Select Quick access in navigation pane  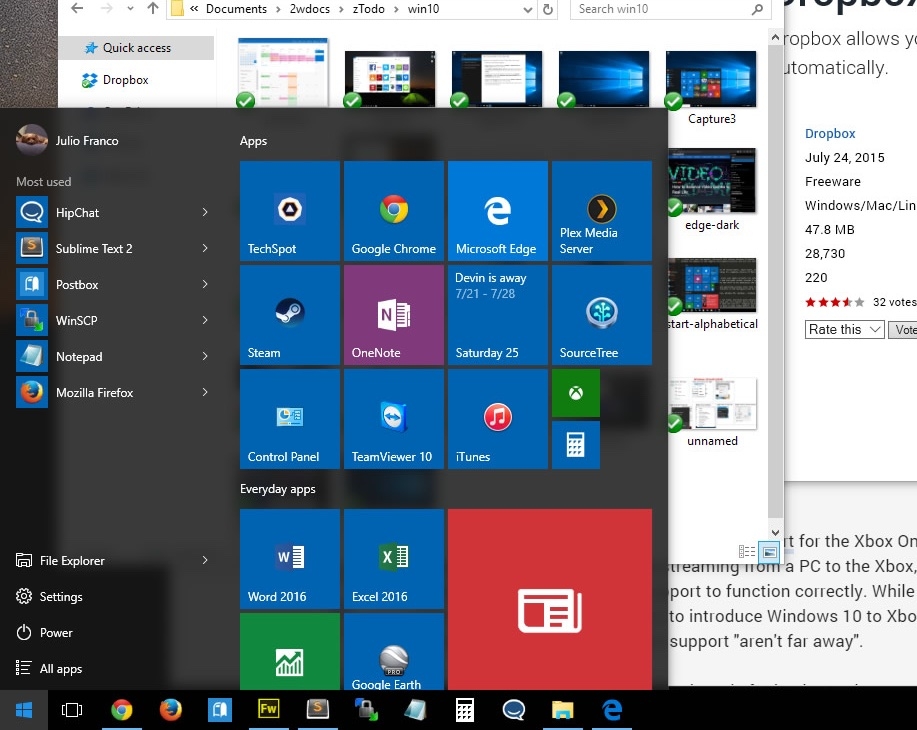coord(136,48)
